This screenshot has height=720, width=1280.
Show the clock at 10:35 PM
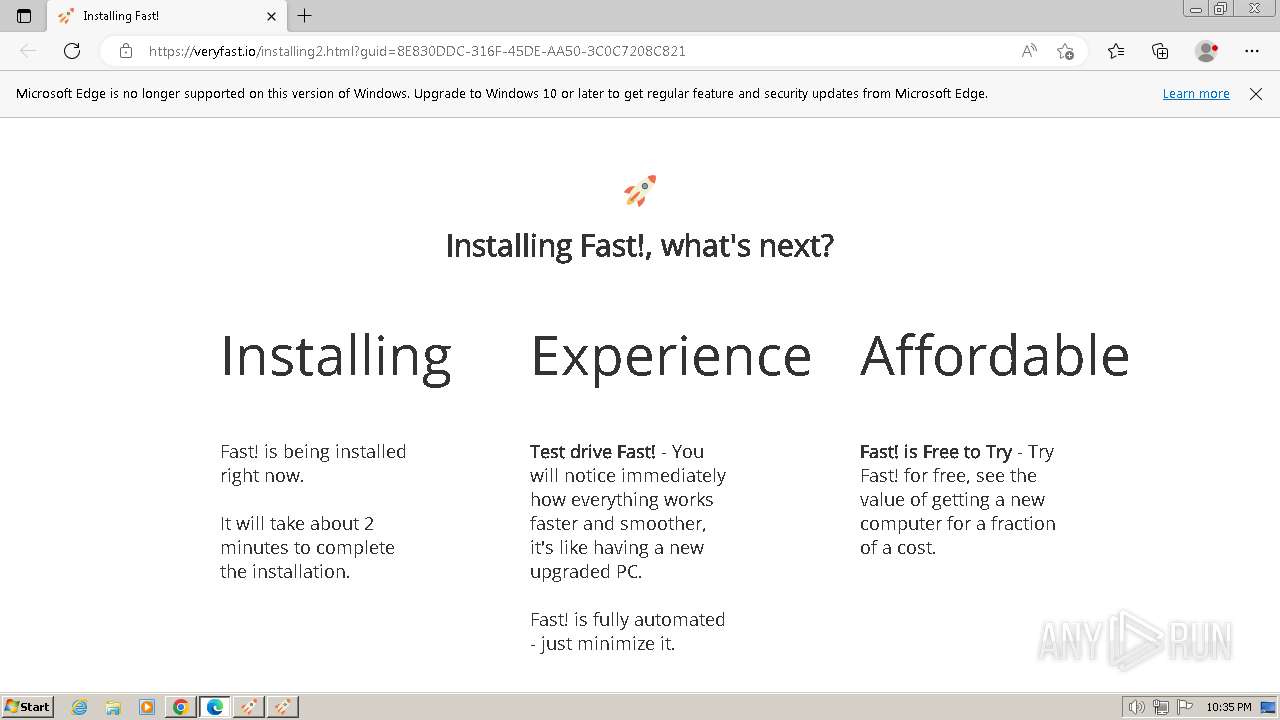tap(1229, 707)
